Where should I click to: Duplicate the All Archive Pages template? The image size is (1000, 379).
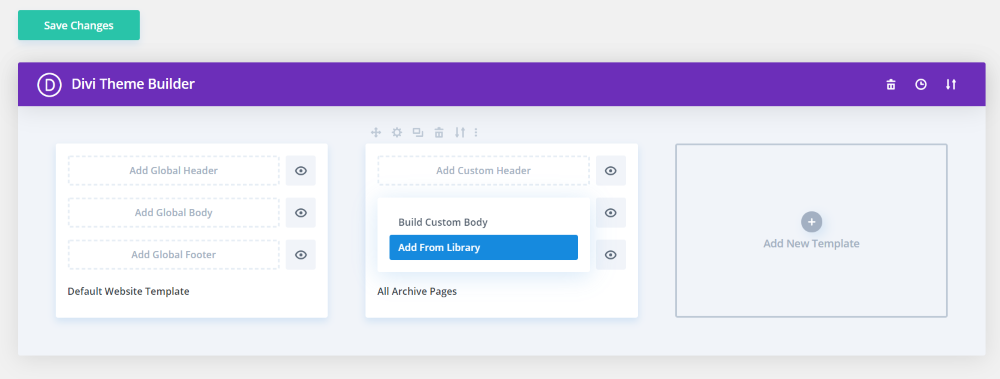click(x=418, y=132)
